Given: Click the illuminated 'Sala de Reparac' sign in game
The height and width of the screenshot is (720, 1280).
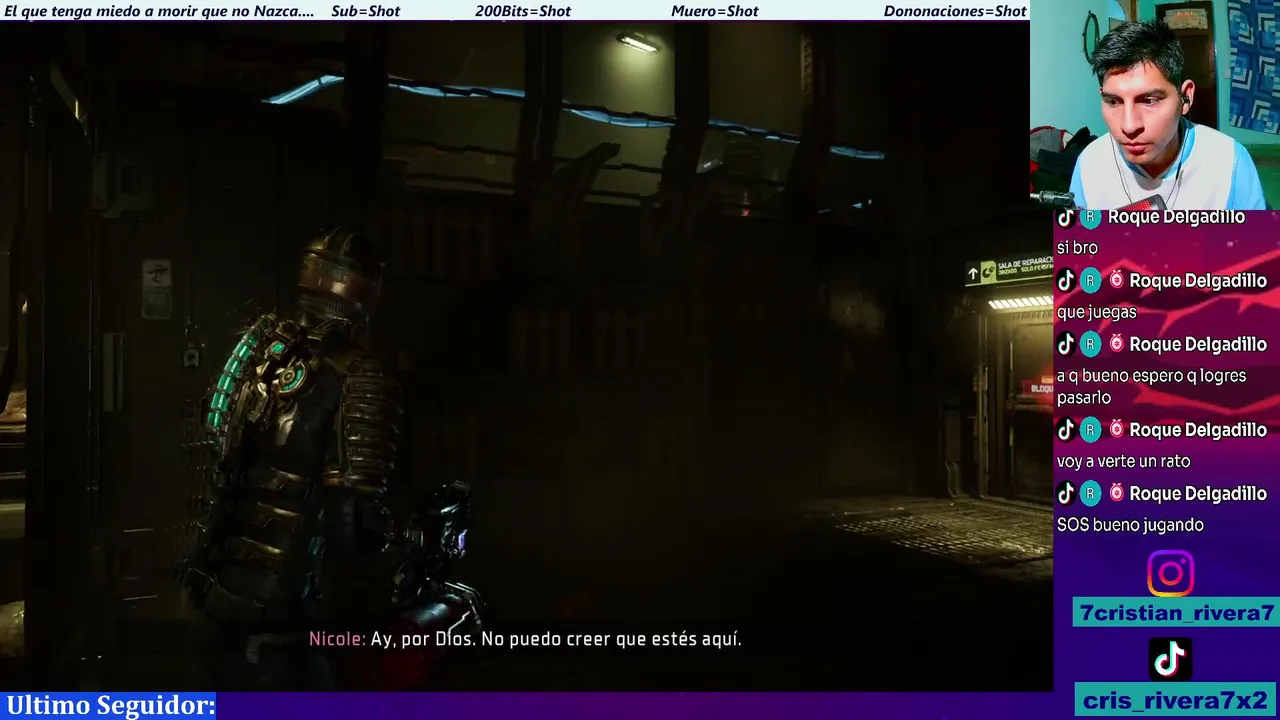Looking at the screenshot, I should pyautogui.click(x=1009, y=270).
